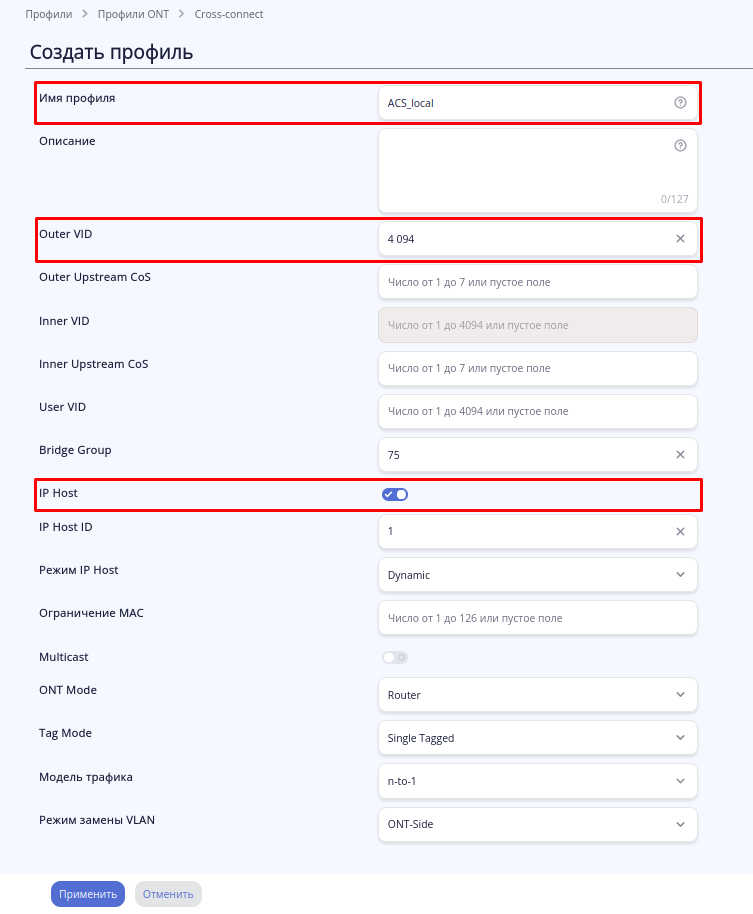Image resolution: width=753 pixels, height=914 pixels.
Task: Clear the IP Host ID value
Action: (x=680, y=531)
